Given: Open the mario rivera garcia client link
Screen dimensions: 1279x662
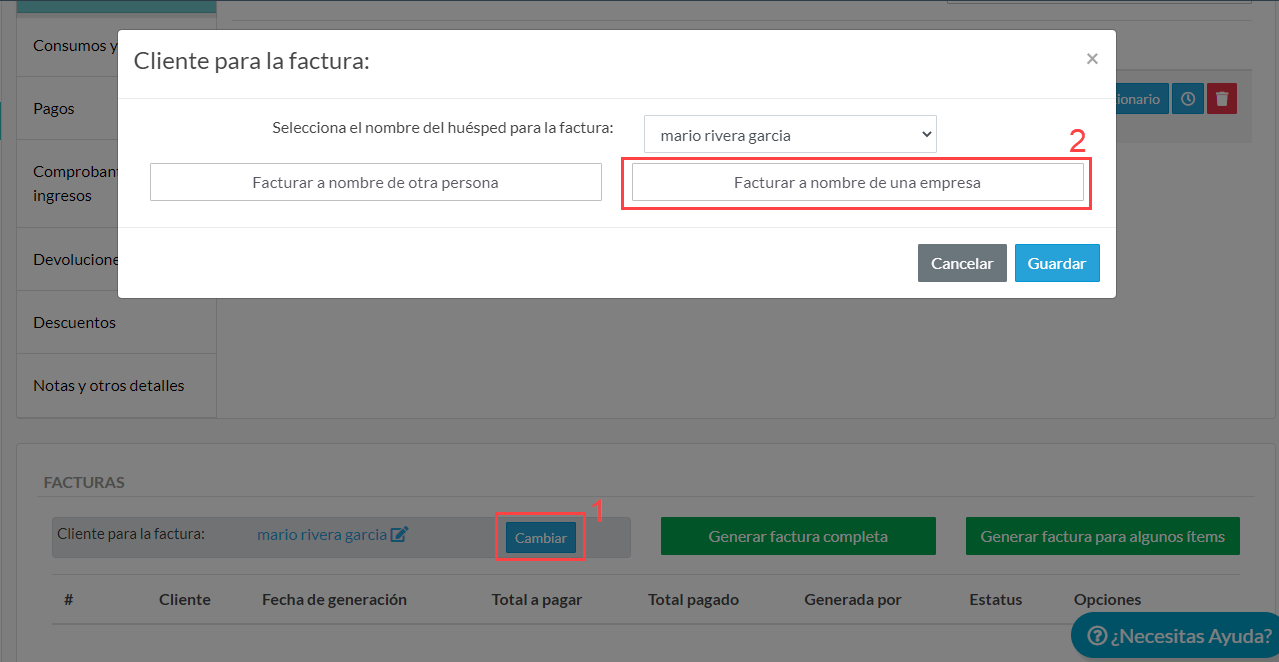Looking at the screenshot, I should (321, 535).
